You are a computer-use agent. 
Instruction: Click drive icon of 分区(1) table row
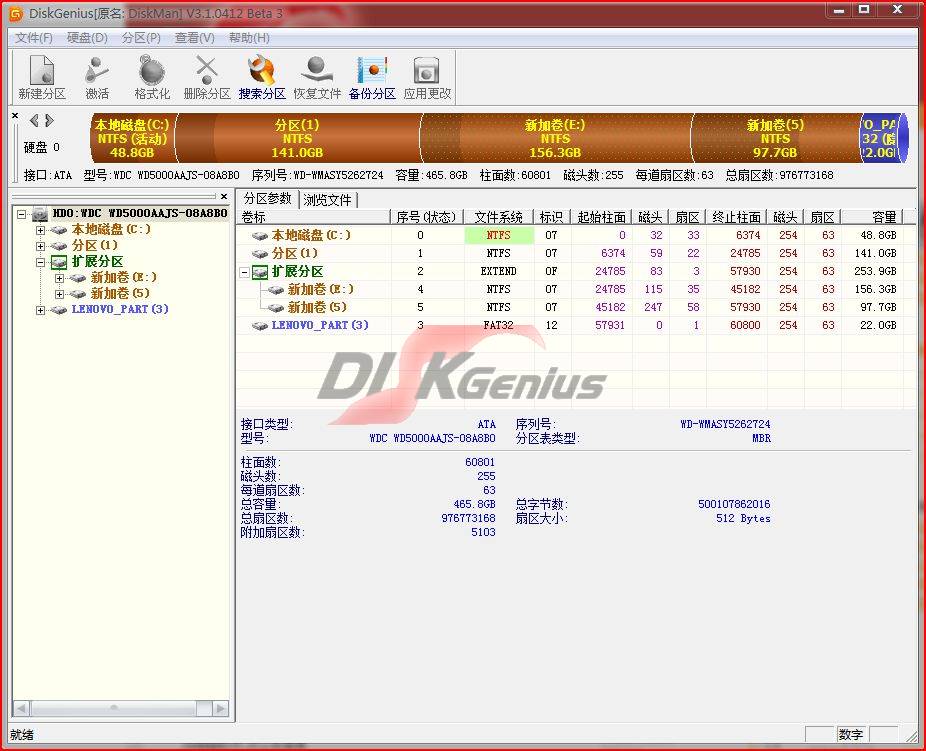tap(260, 254)
